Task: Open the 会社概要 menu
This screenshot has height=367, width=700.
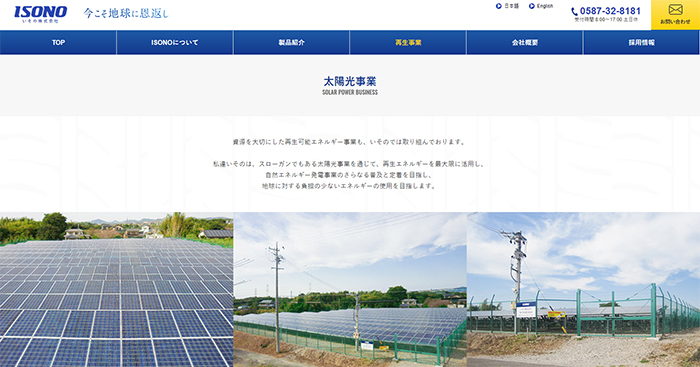Action: (525, 42)
